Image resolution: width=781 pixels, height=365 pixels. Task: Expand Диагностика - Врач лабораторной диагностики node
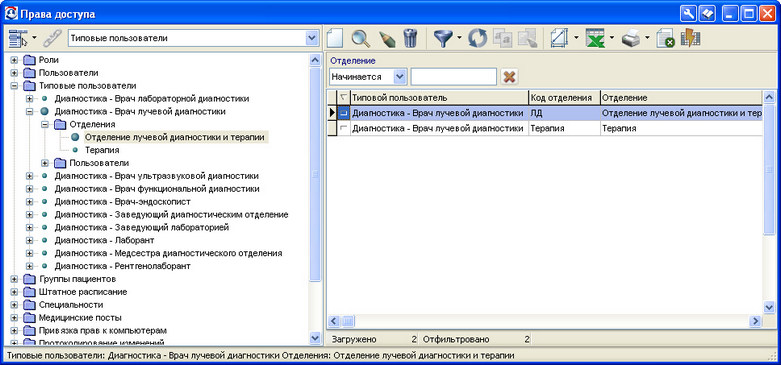pyautogui.click(x=29, y=99)
